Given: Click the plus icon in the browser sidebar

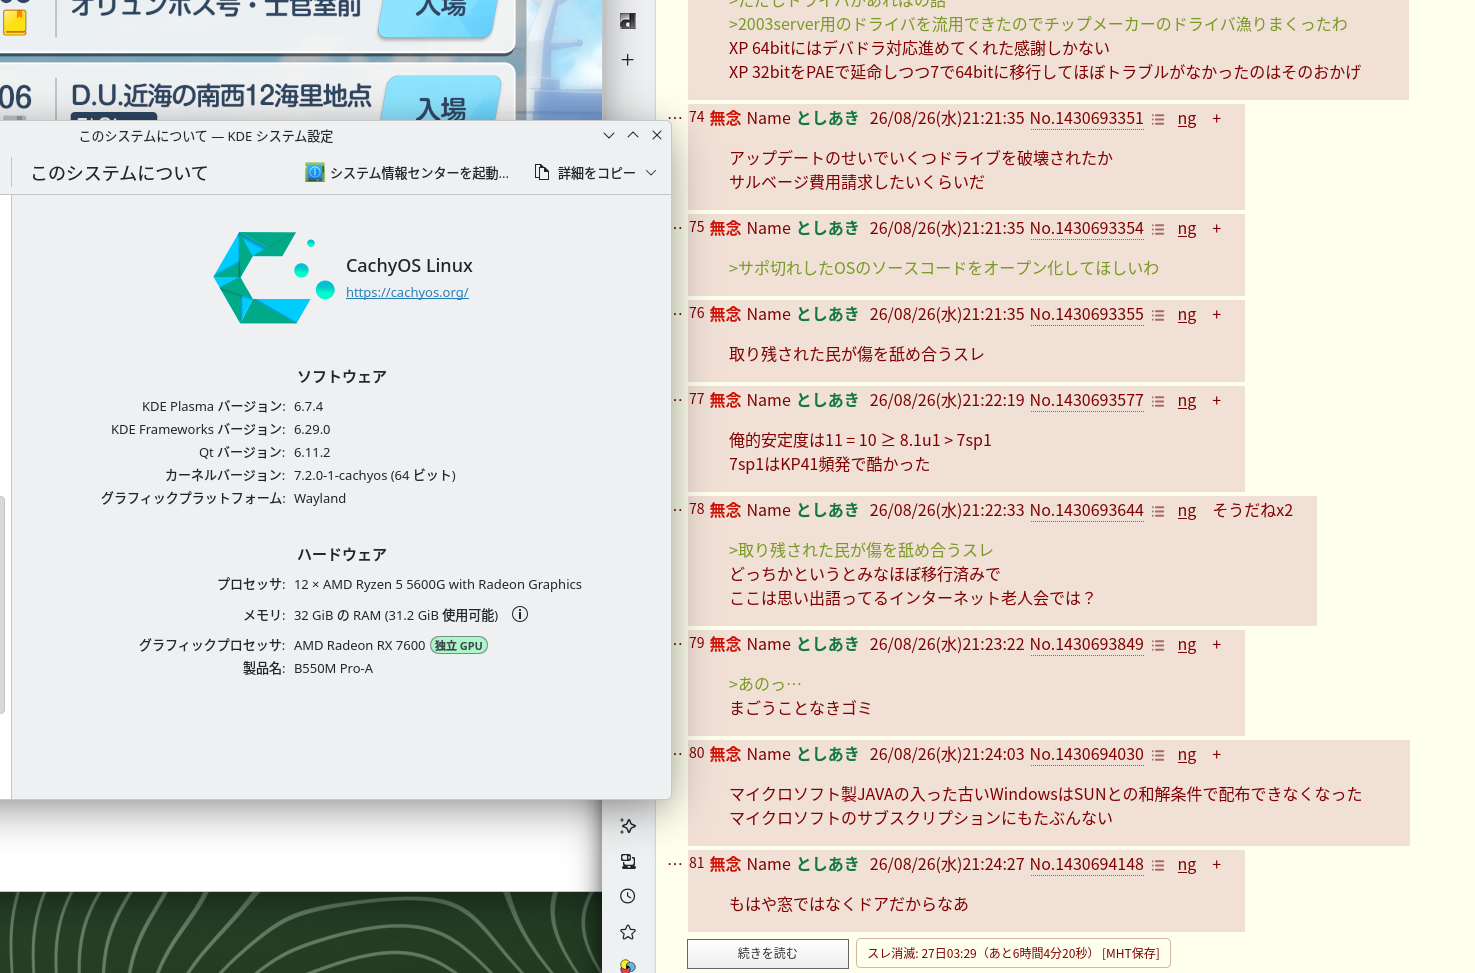Looking at the screenshot, I should (627, 60).
